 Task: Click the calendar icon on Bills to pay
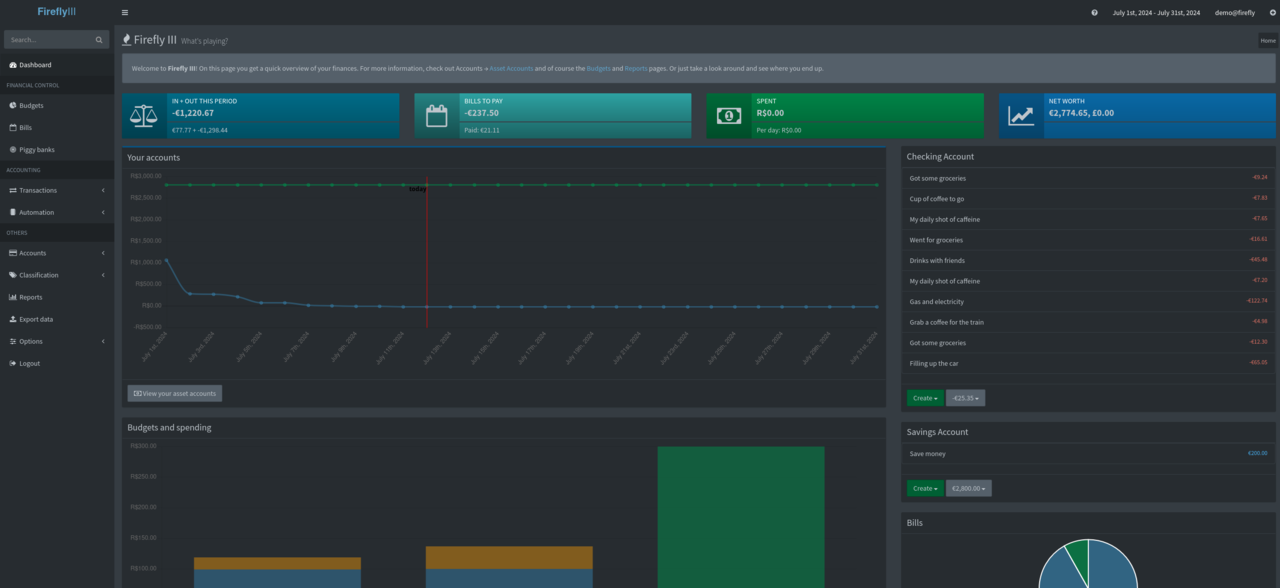pos(437,116)
